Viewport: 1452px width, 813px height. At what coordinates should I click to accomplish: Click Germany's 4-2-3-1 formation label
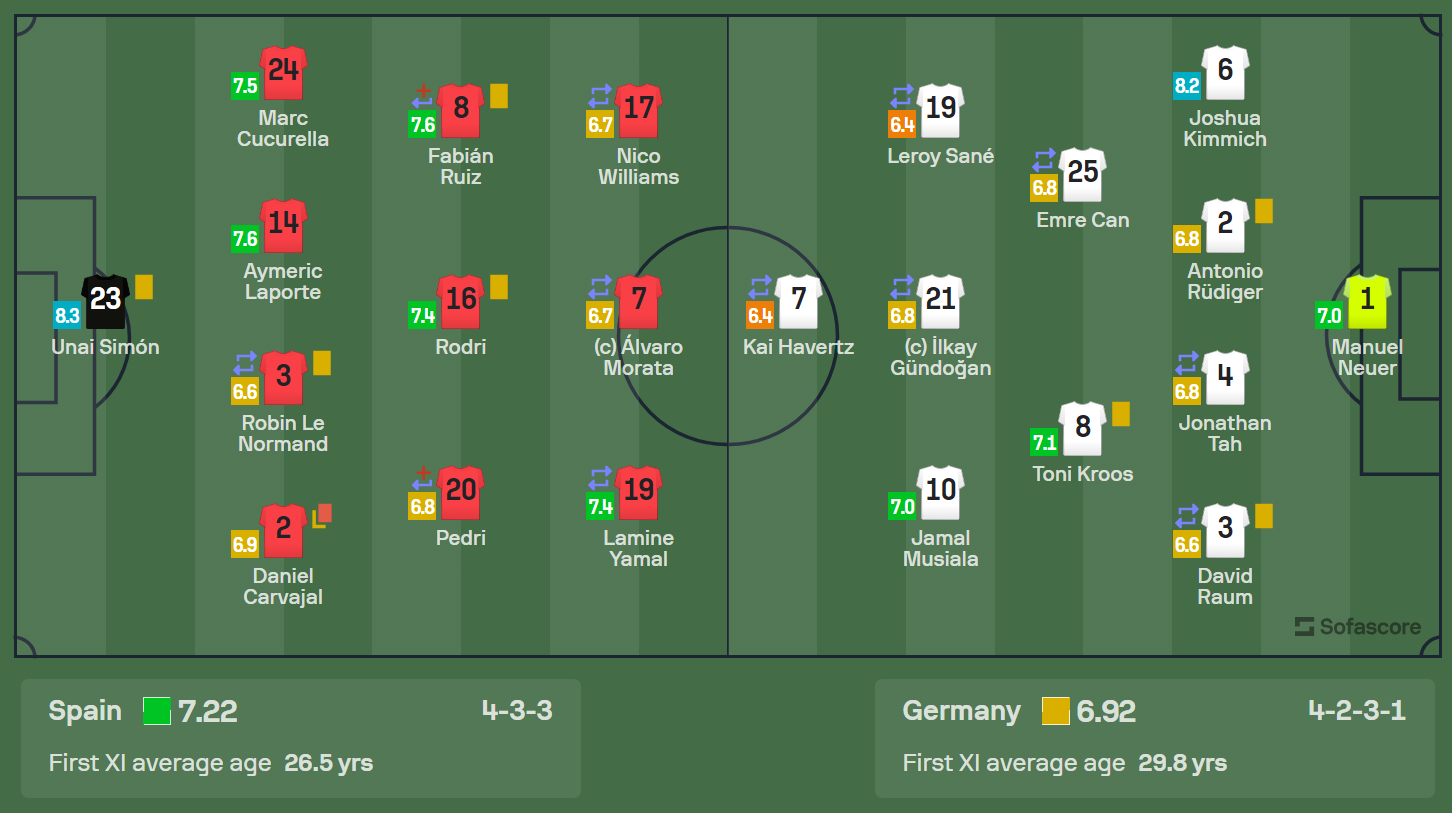pos(1357,711)
